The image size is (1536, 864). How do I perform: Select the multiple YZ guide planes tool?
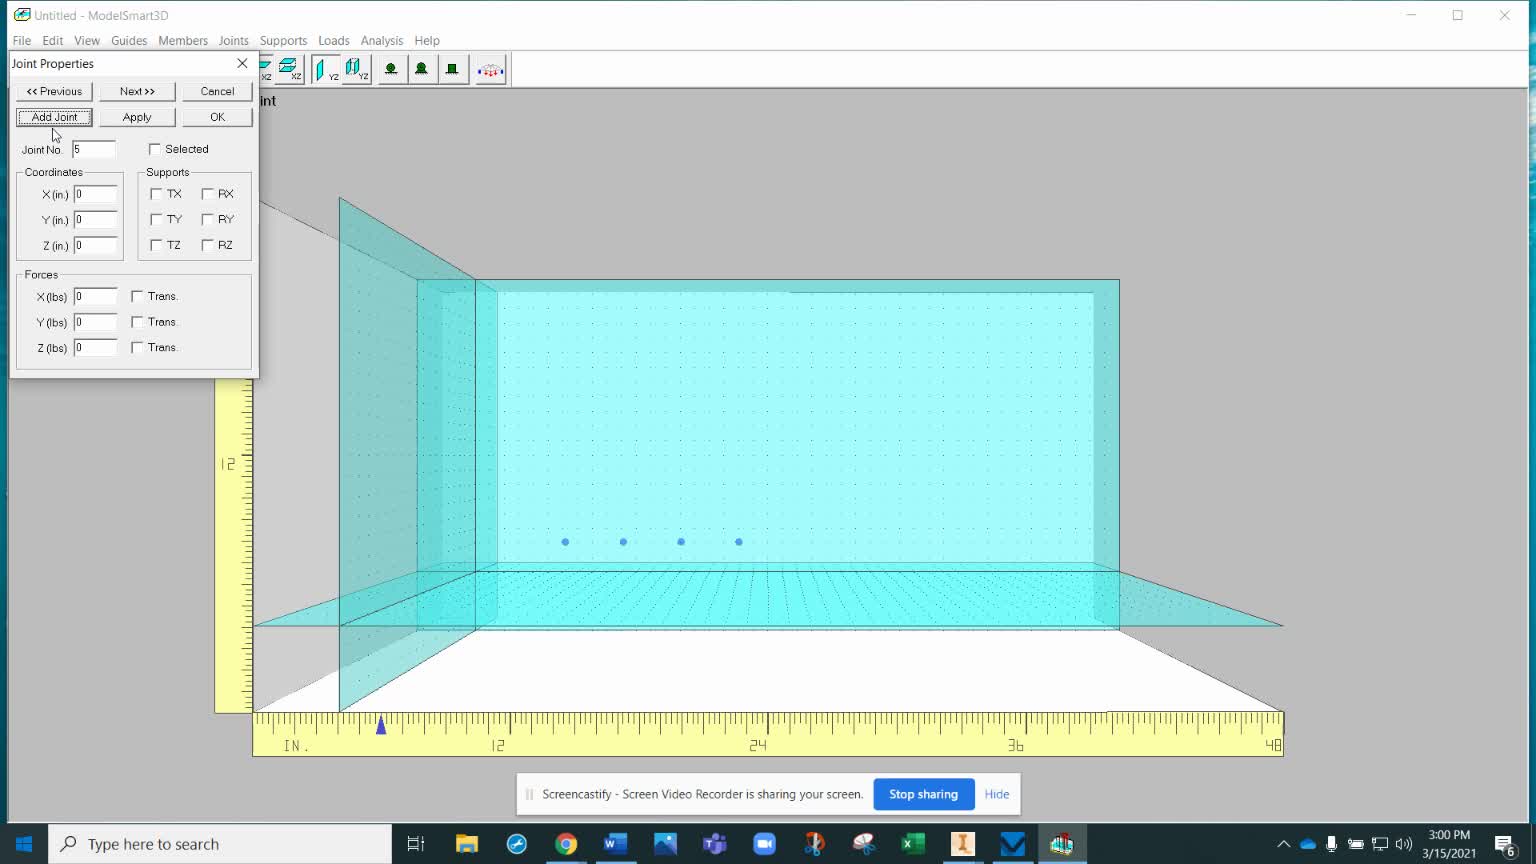pos(356,69)
